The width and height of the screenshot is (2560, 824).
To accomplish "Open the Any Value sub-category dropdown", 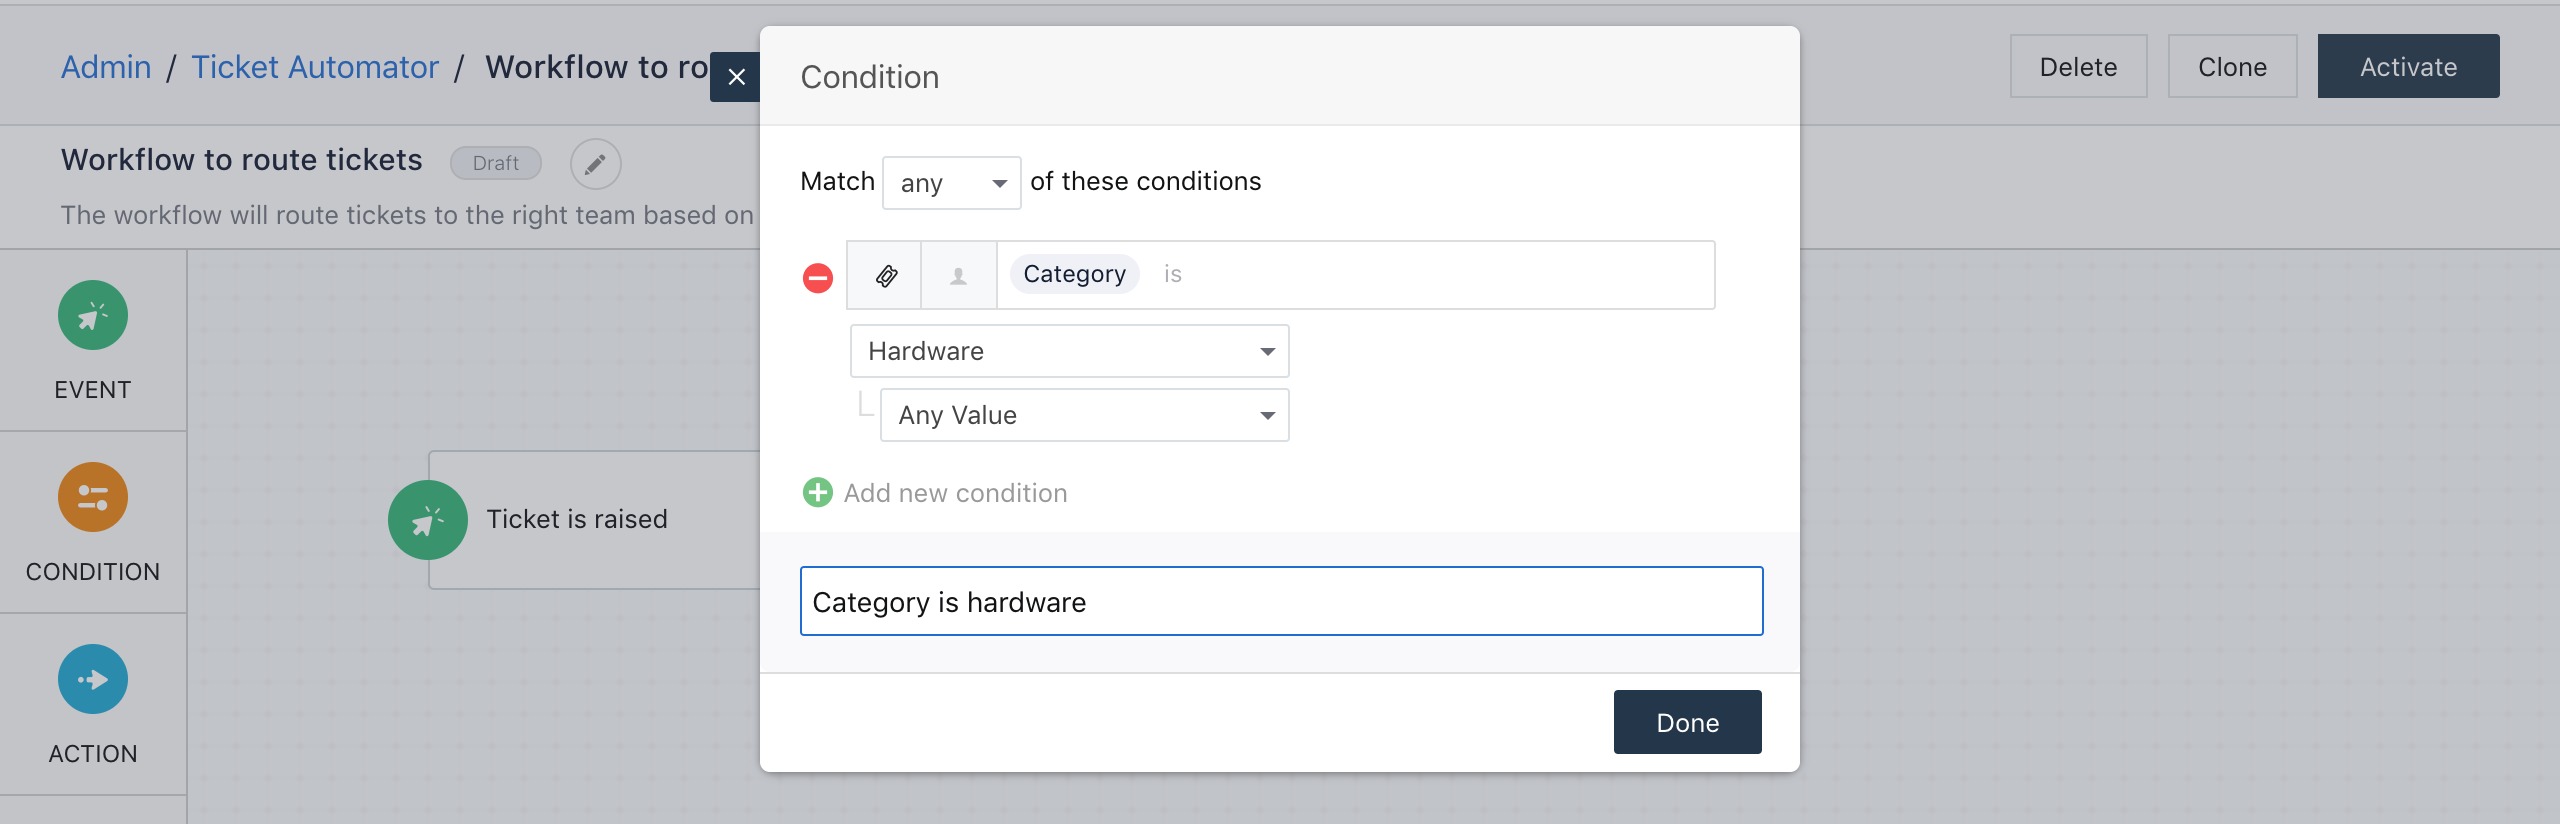I will tap(1084, 415).
